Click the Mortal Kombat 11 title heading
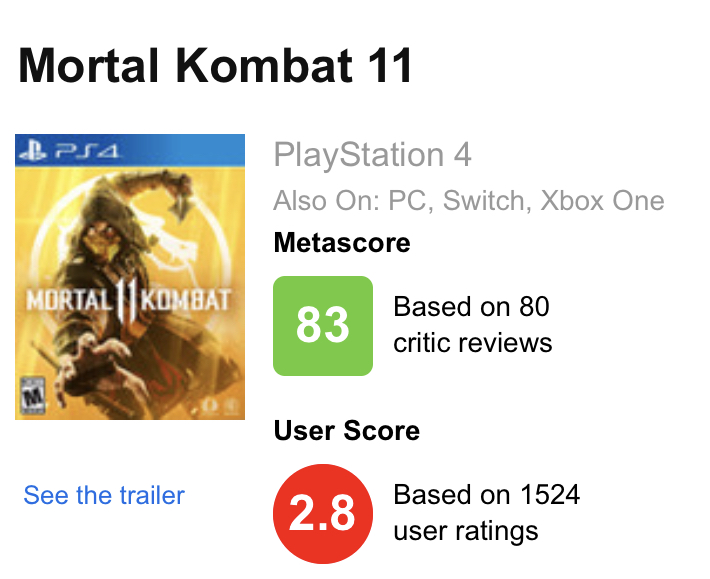The height and width of the screenshot is (579, 710). click(215, 66)
